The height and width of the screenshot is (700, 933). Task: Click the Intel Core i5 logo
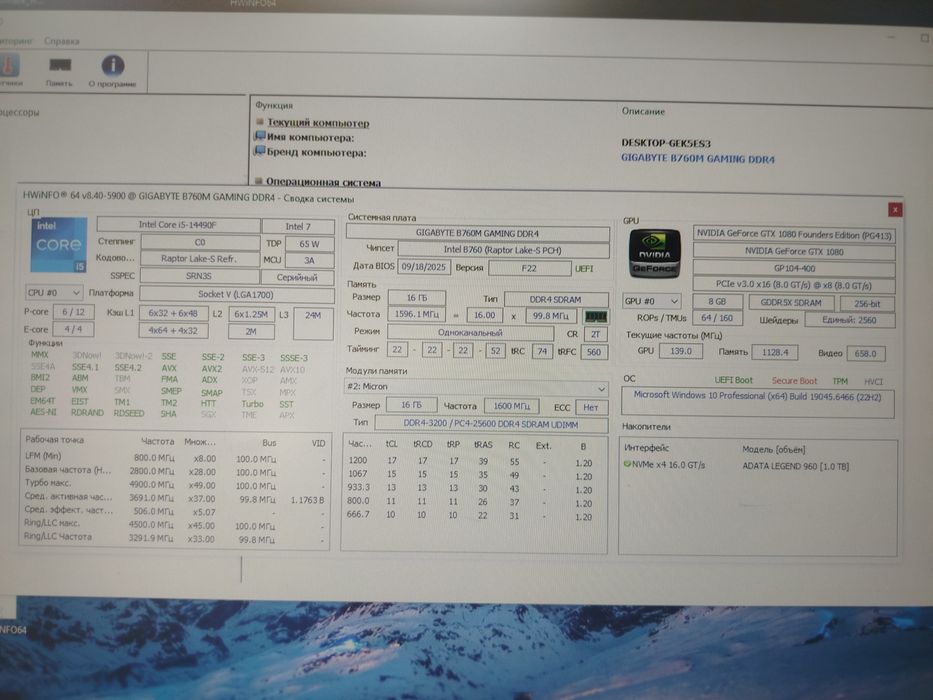(58, 245)
